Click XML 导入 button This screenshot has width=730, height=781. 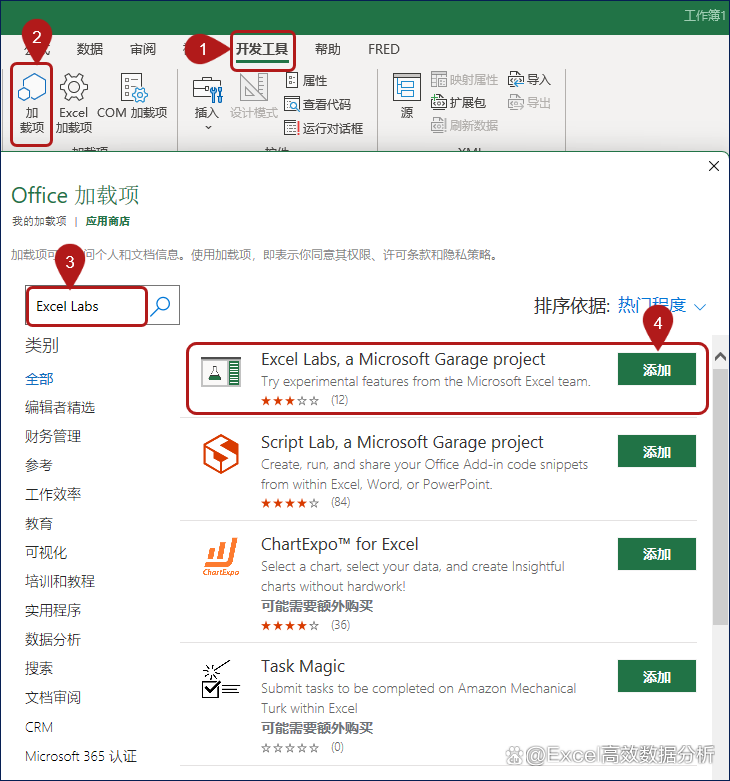tap(529, 80)
